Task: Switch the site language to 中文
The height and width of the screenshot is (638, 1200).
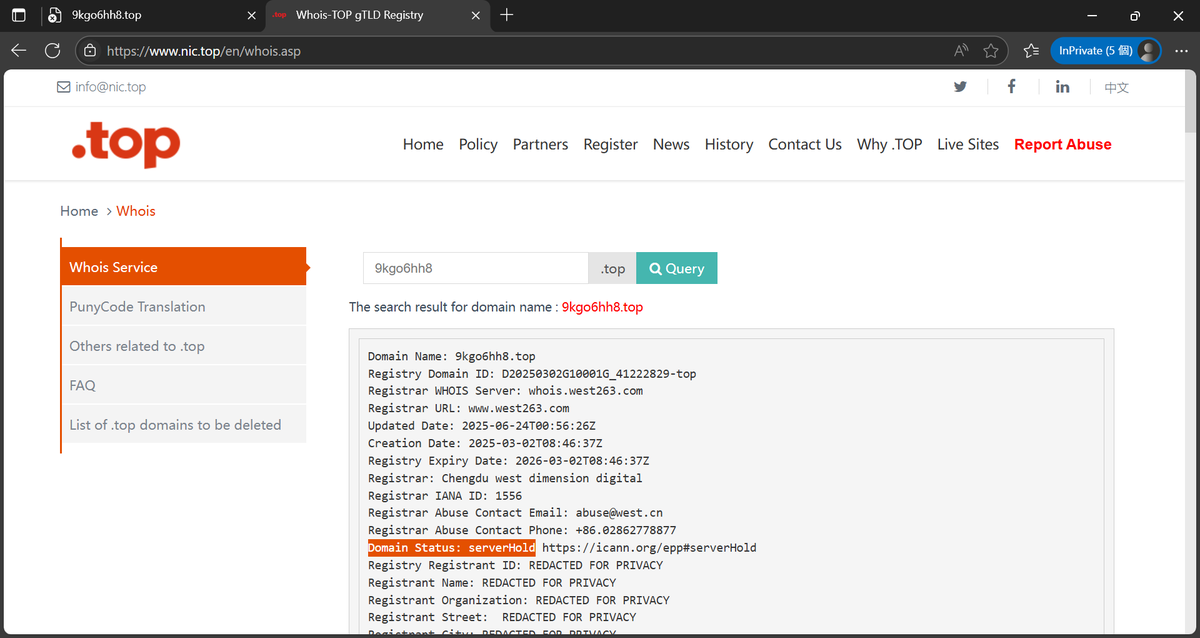Action: pos(1117,88)
